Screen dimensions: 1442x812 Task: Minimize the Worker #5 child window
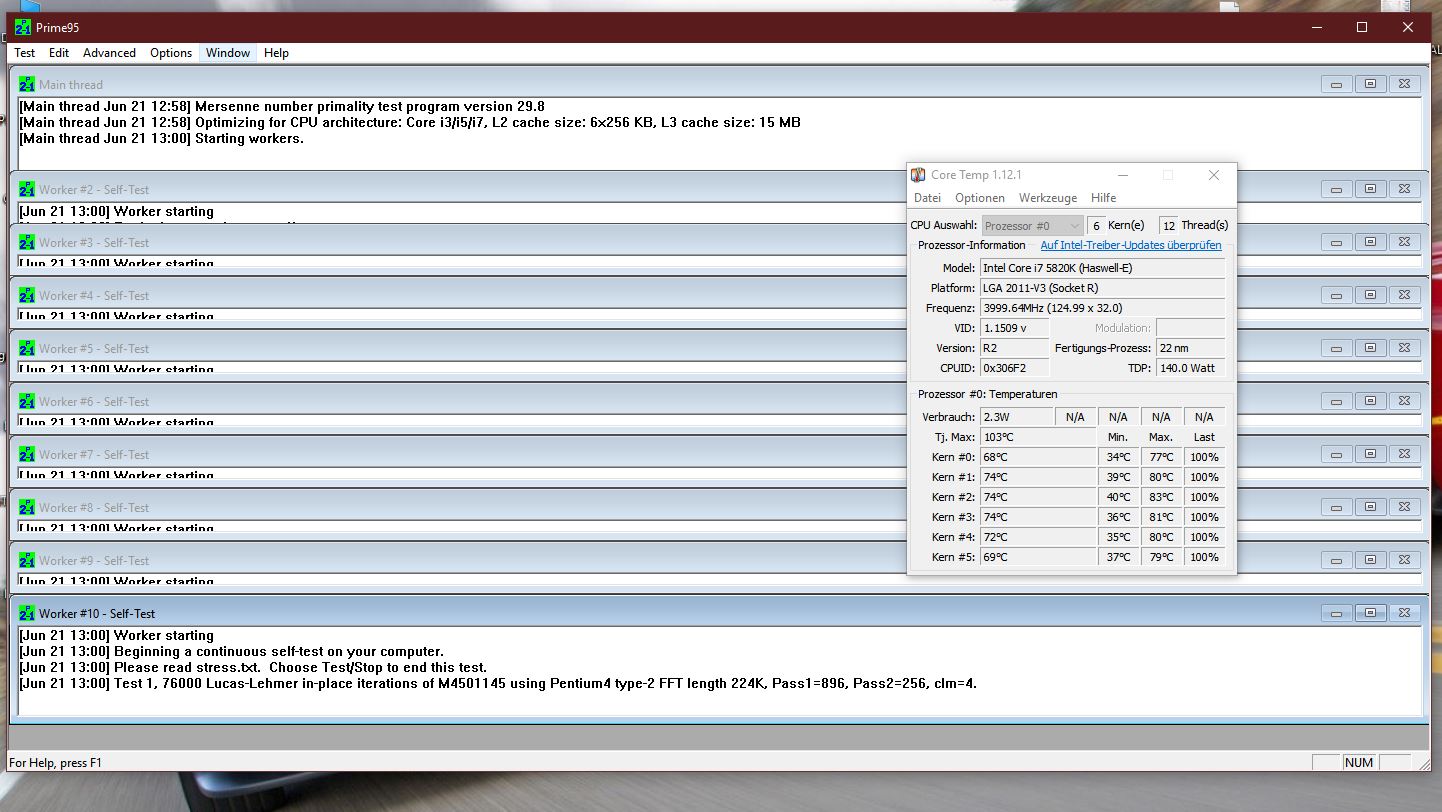(1336, 348)
